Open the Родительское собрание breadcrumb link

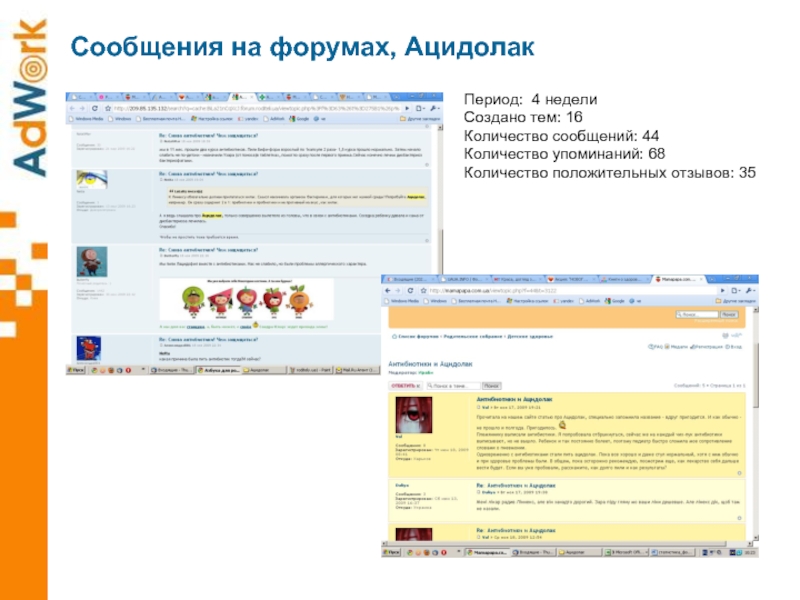coord(473,337)
